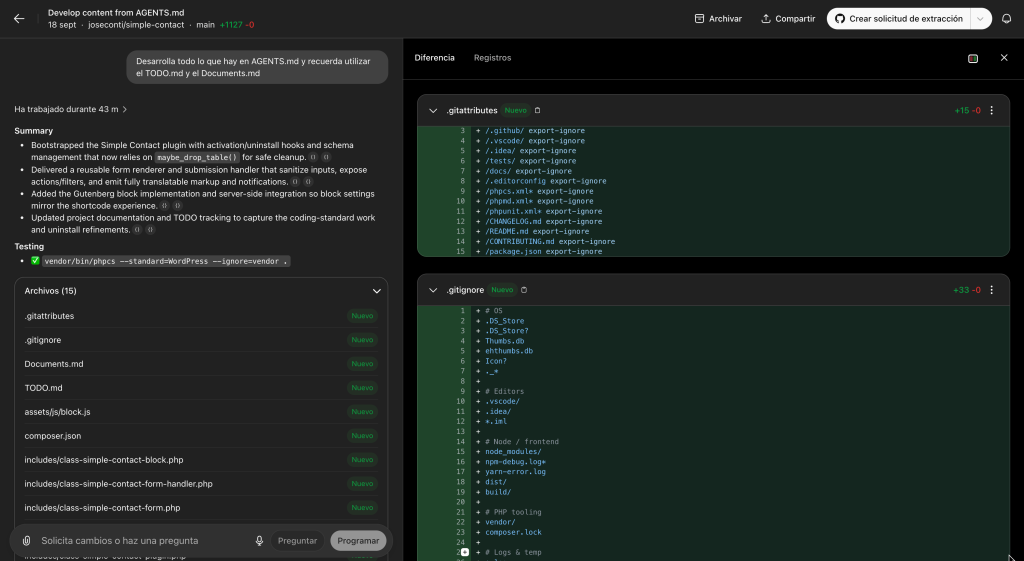Select assets/js/block.js in the file list
Image resolution: width=1024 pixels, height=561 pixels.
pyautogui.click(x=201, y=412)
